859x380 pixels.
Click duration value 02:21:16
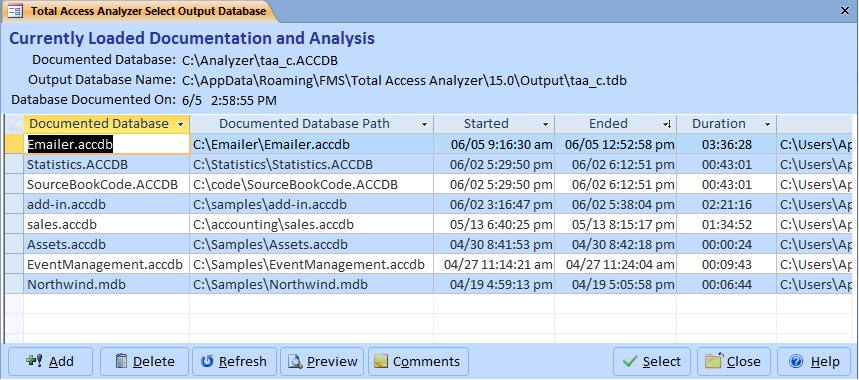[x=727, y=205]
